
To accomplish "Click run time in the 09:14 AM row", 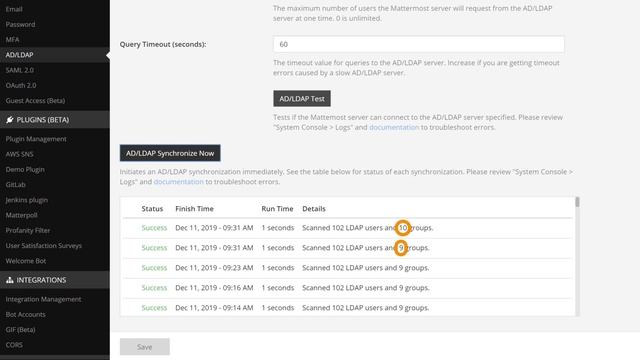I will coord(278,308).
